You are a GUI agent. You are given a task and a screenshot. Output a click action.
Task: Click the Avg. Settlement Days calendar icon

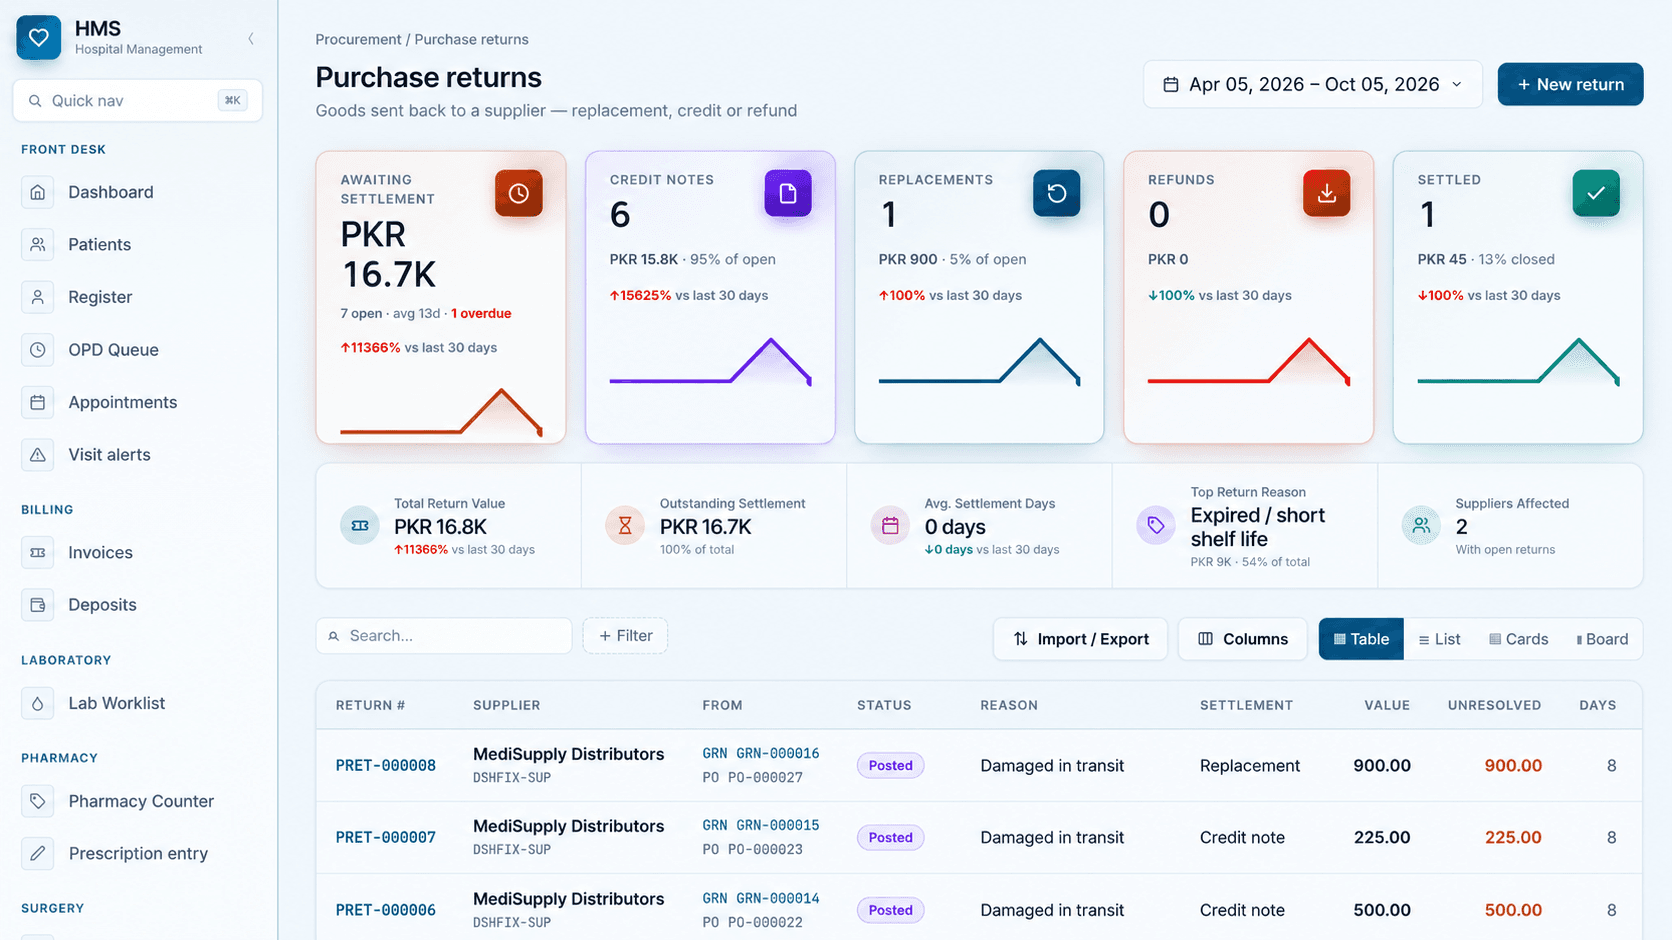[890, 525]
